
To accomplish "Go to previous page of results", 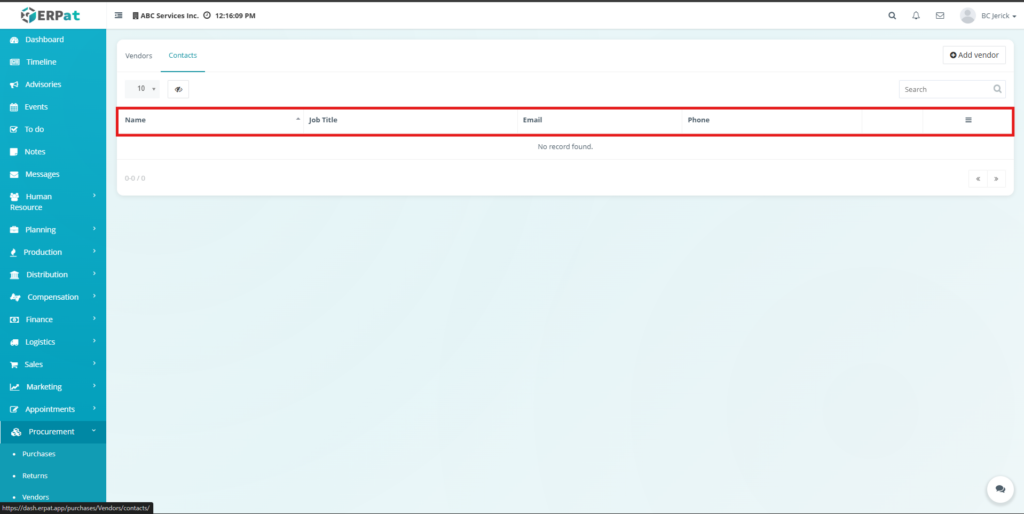I will coord(978,178).
